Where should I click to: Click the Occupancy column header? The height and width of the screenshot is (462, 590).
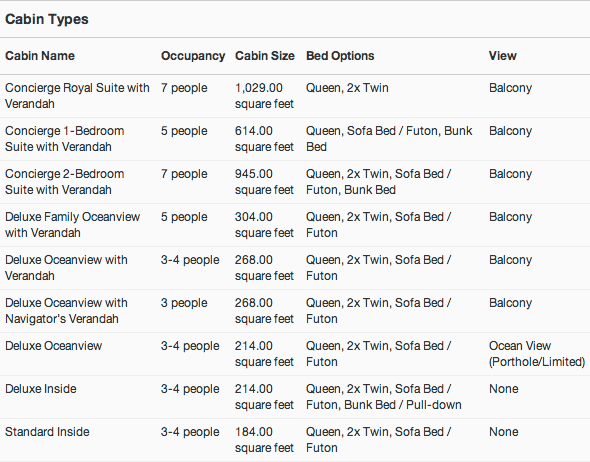pos(193,56)
